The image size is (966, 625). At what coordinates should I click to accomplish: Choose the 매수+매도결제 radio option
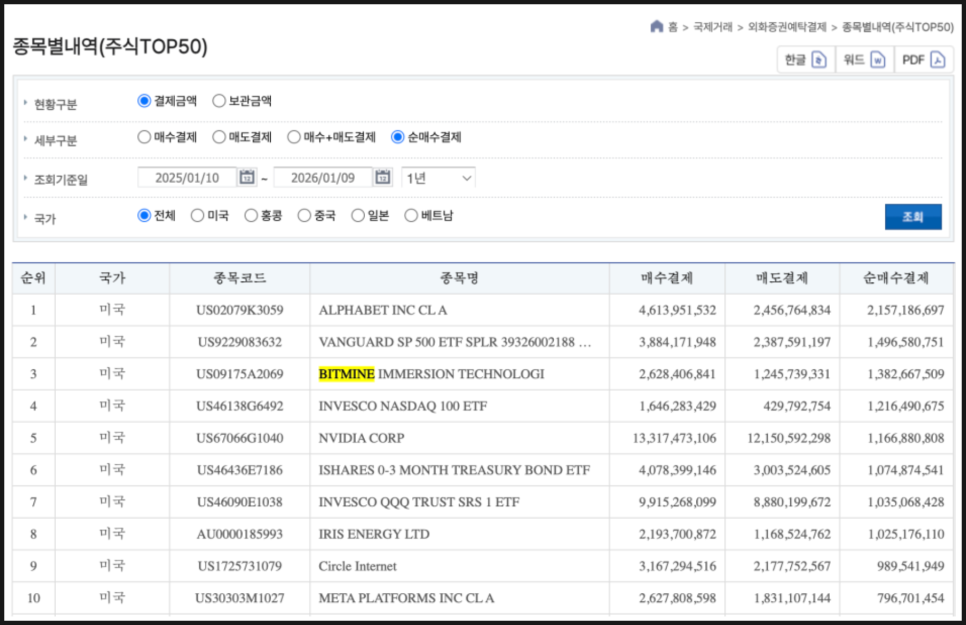tap(294, 137)
